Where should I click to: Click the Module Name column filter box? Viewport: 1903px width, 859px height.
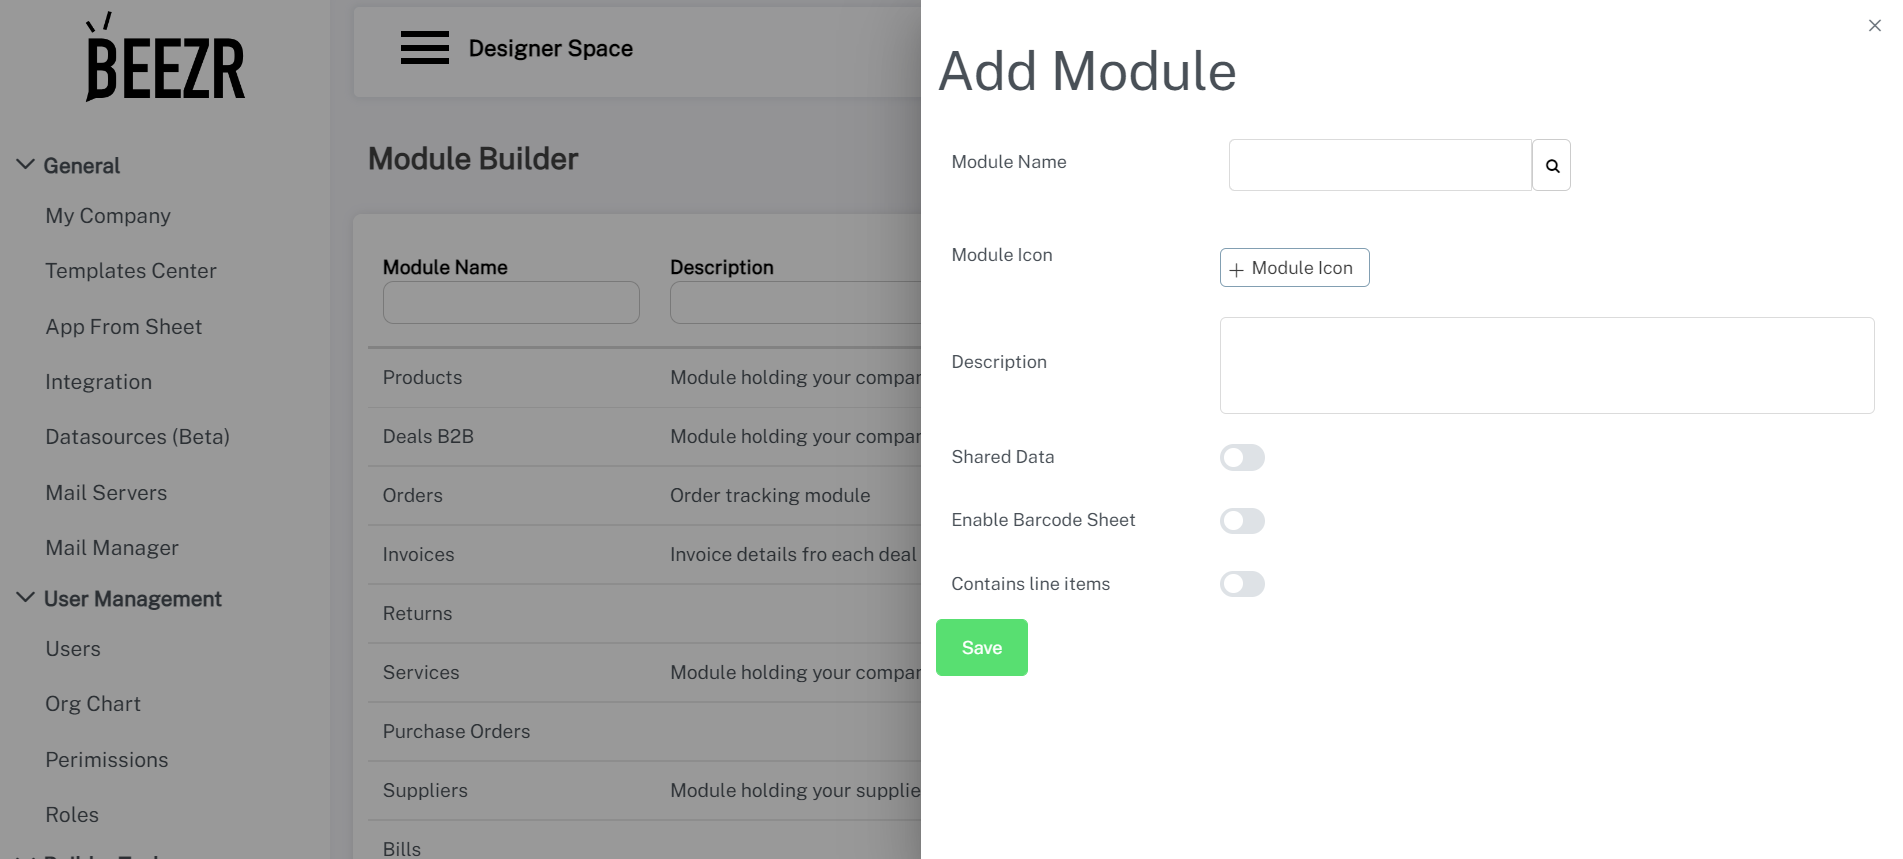click(510, 303)
